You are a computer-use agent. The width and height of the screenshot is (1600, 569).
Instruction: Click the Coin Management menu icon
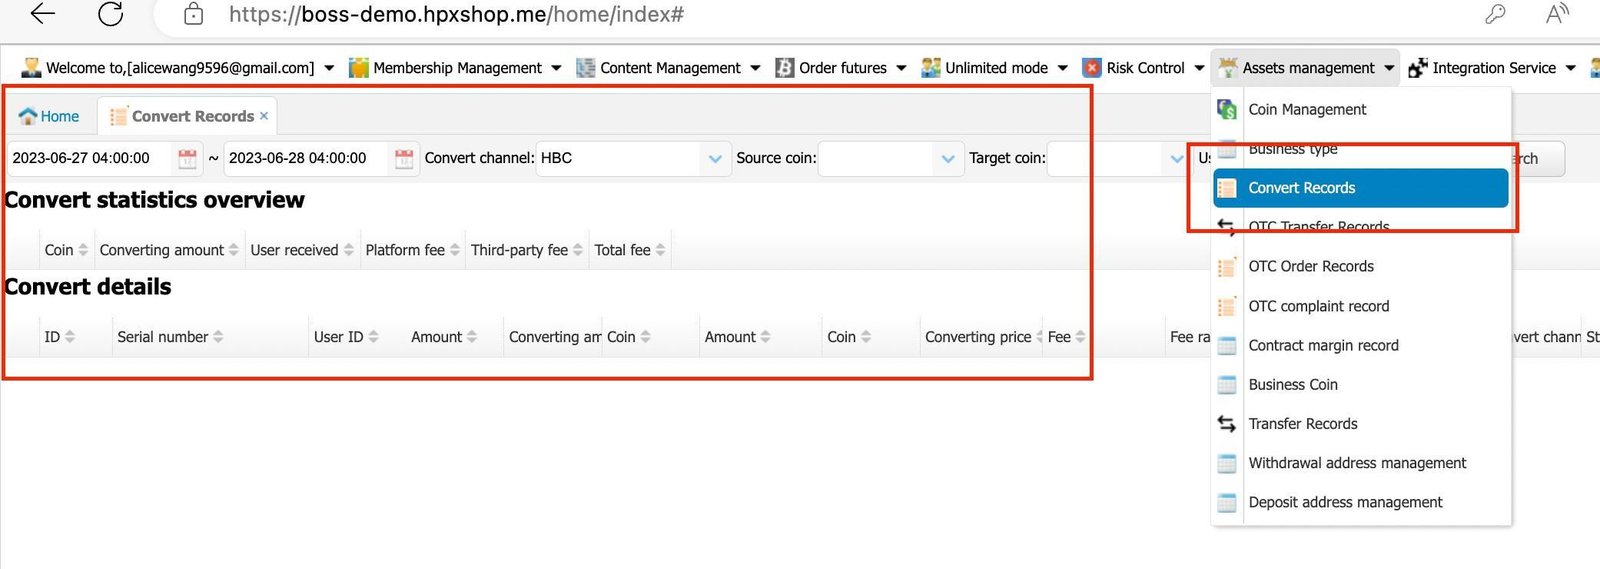[1227, 109]
